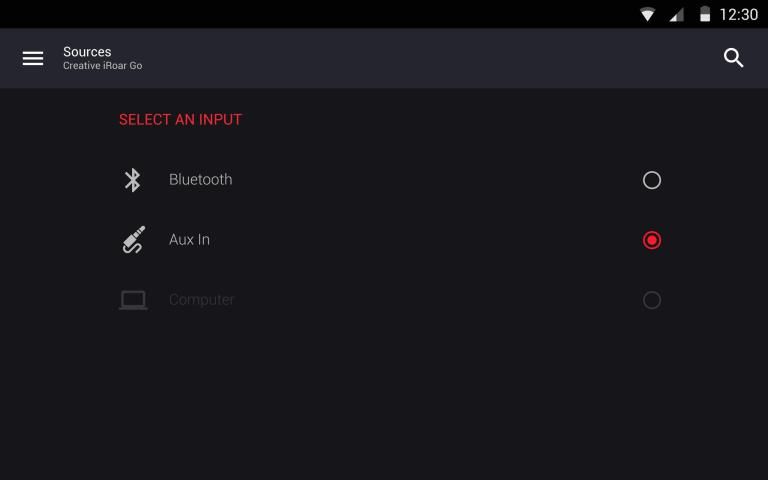Choose the Aux In input label
This screenshot has width=768, height=480.
189,240
